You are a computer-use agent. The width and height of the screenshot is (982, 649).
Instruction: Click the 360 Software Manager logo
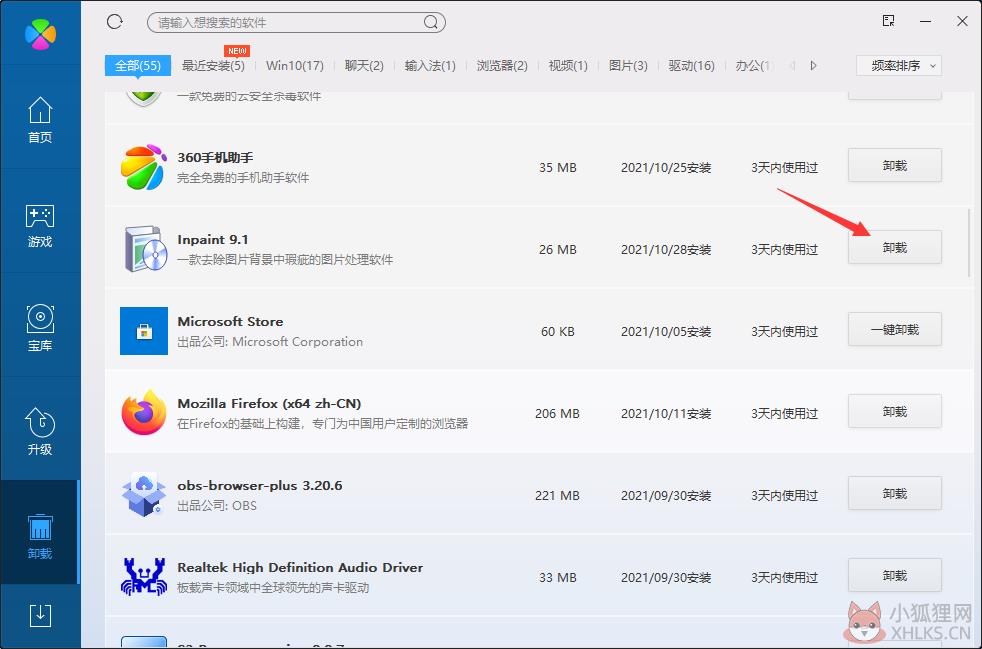[40, 34]
